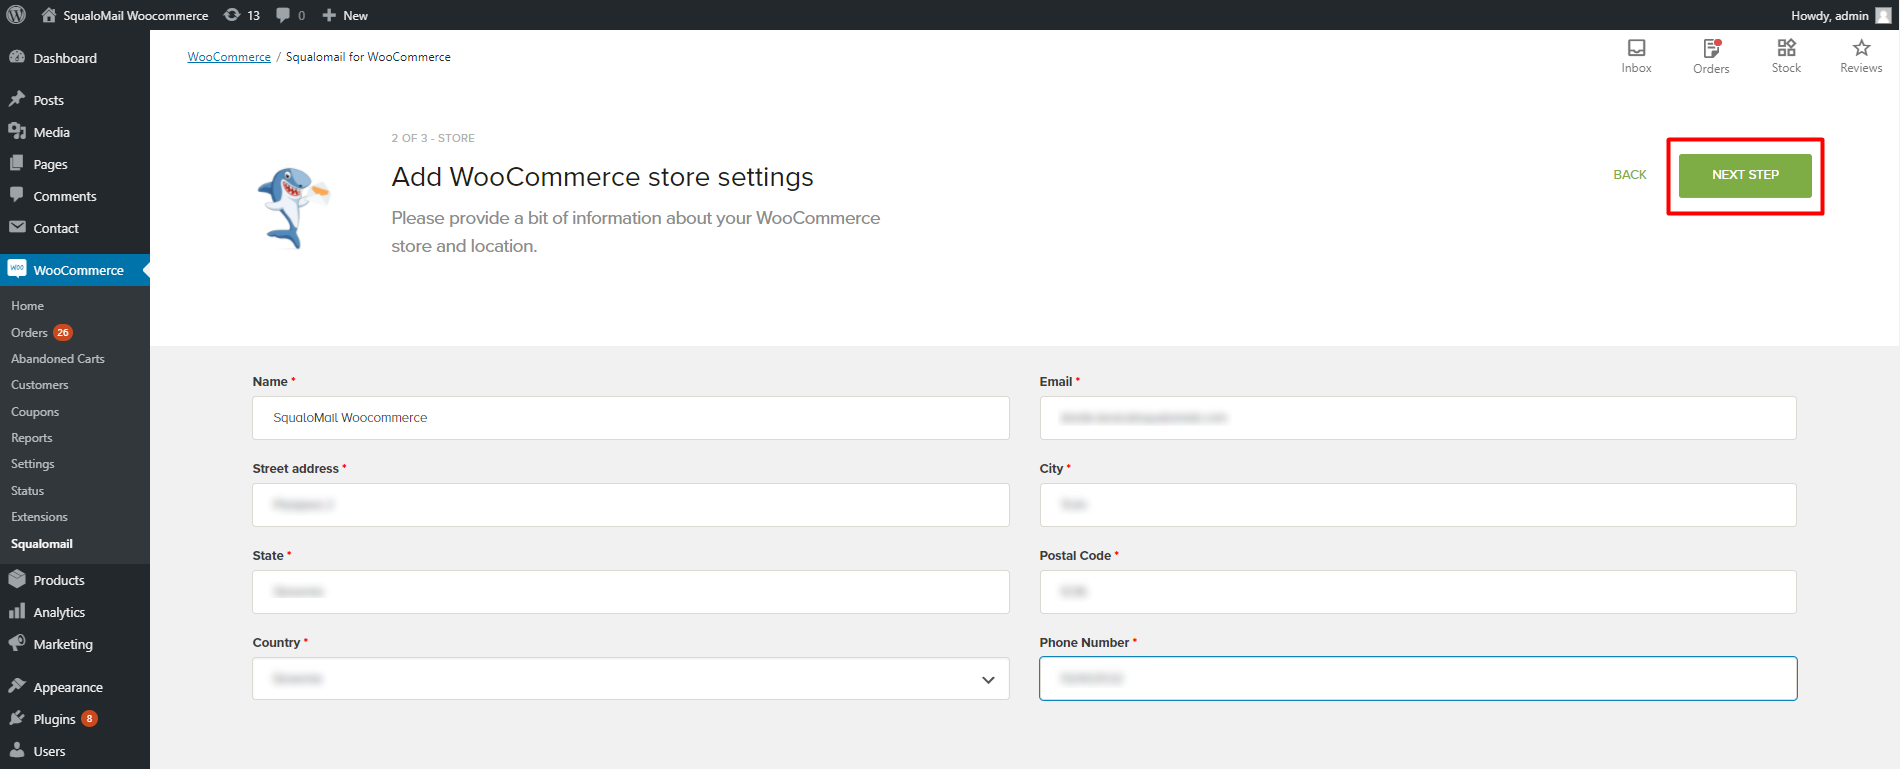The height and width of the screenshot is (769, 1900).
Task: Click into the Phone Number field
Action: [x=1417, y=679]
